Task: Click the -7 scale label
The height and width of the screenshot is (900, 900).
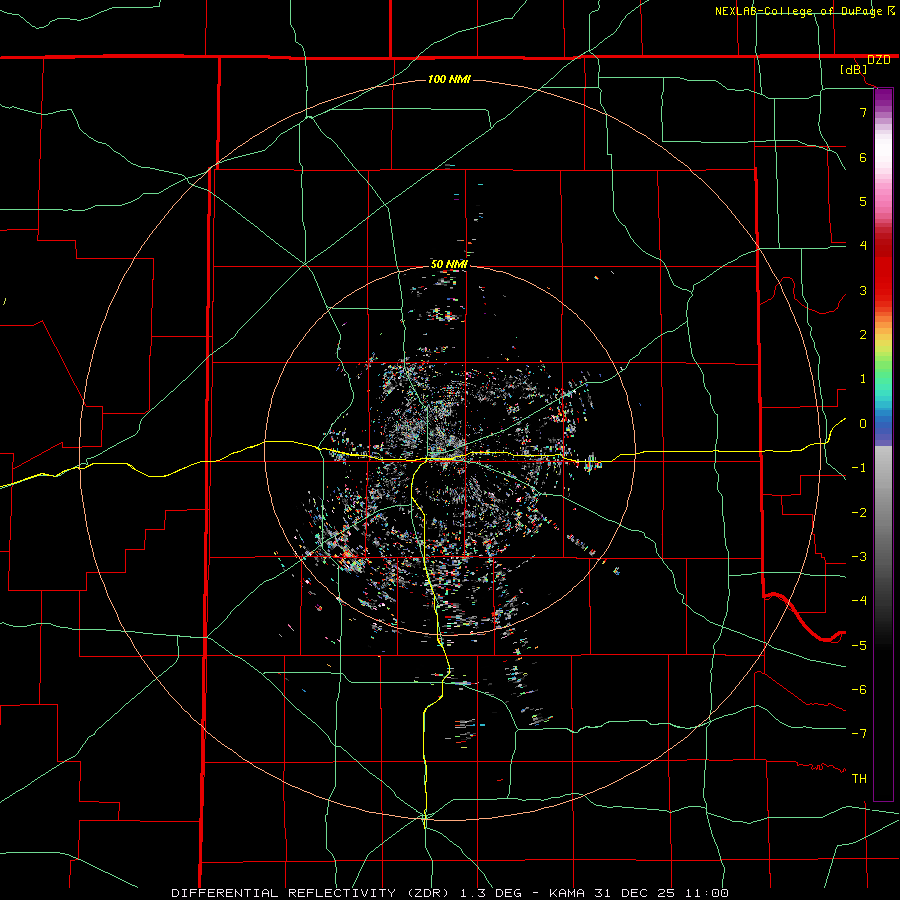Action: click(x=859, y=734)
